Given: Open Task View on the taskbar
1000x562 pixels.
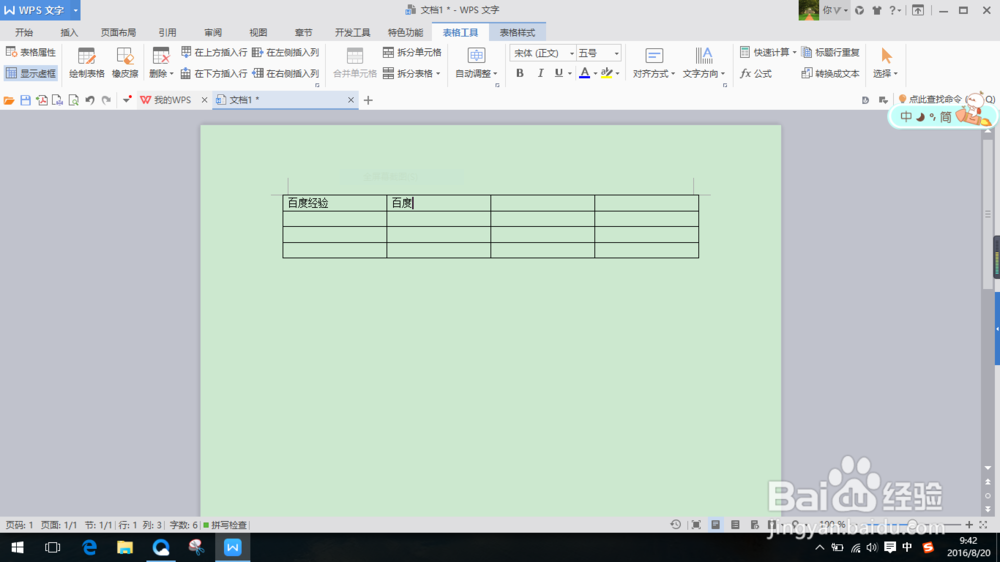Looking at the screenshot, I should pos(52,547).
